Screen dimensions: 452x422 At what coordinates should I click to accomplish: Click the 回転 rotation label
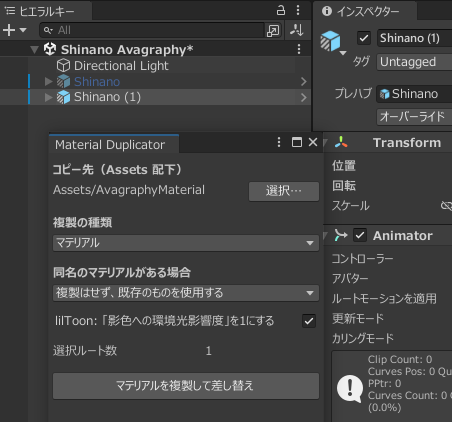[x=344, y=186]
